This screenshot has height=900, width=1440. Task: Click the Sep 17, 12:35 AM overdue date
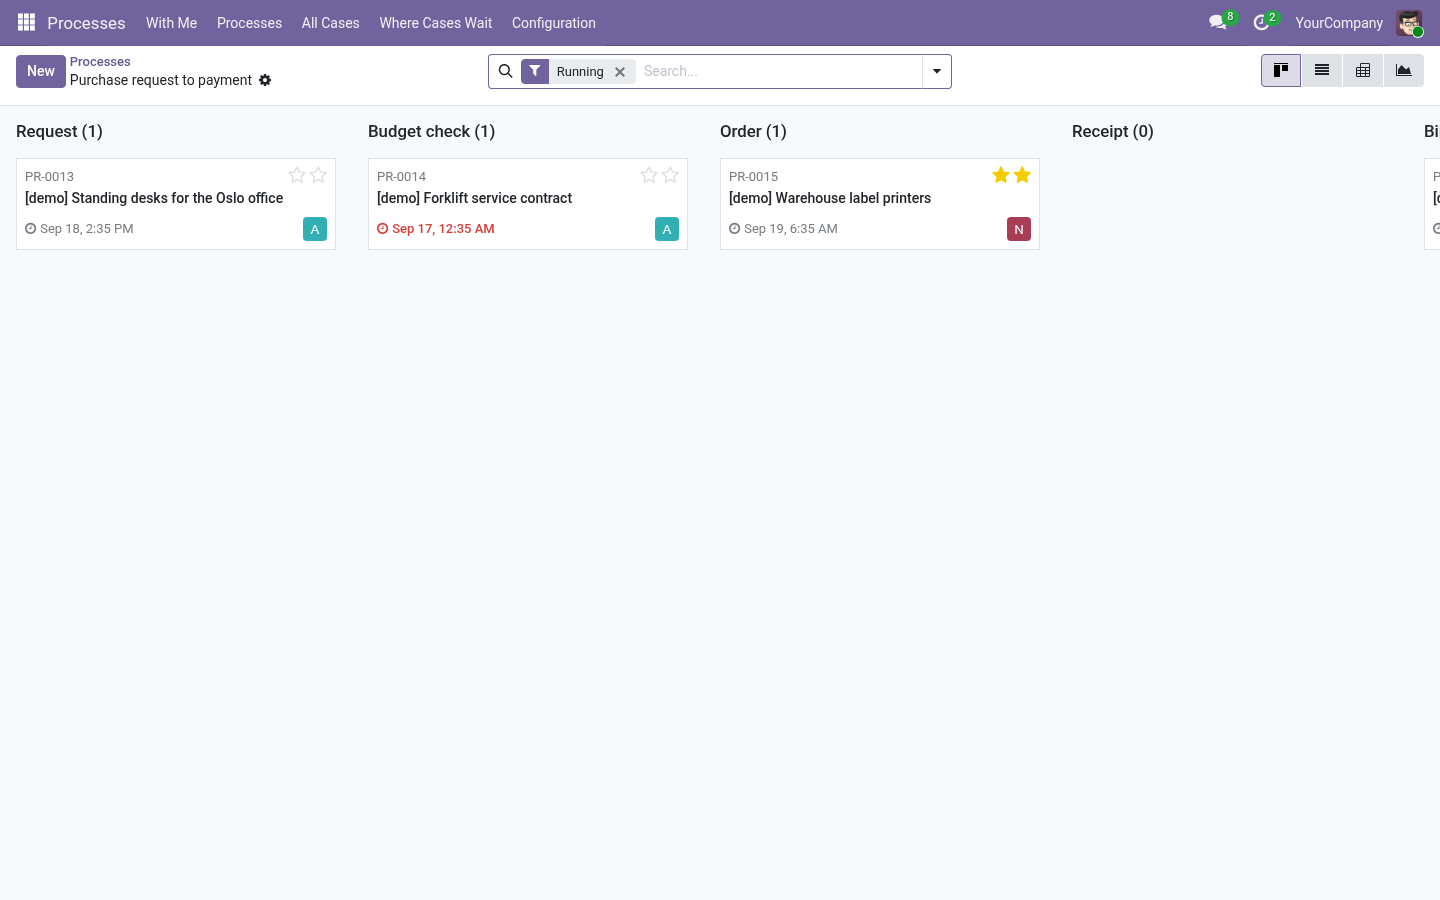(443, 229)
